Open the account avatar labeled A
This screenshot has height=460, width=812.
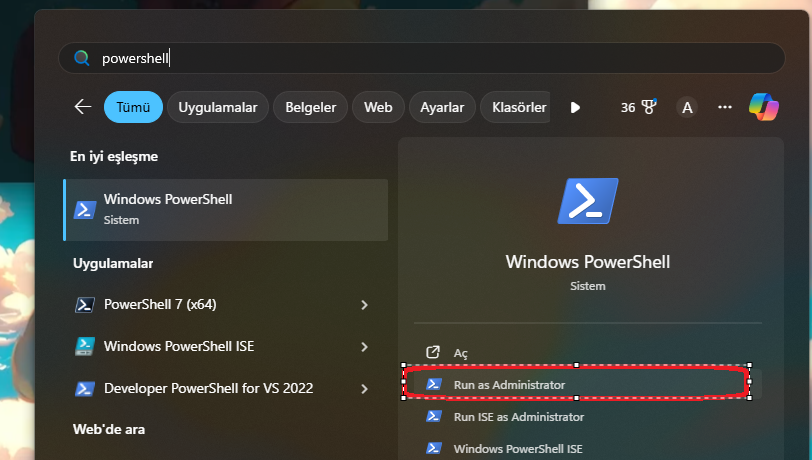click(x=687, y=107)
